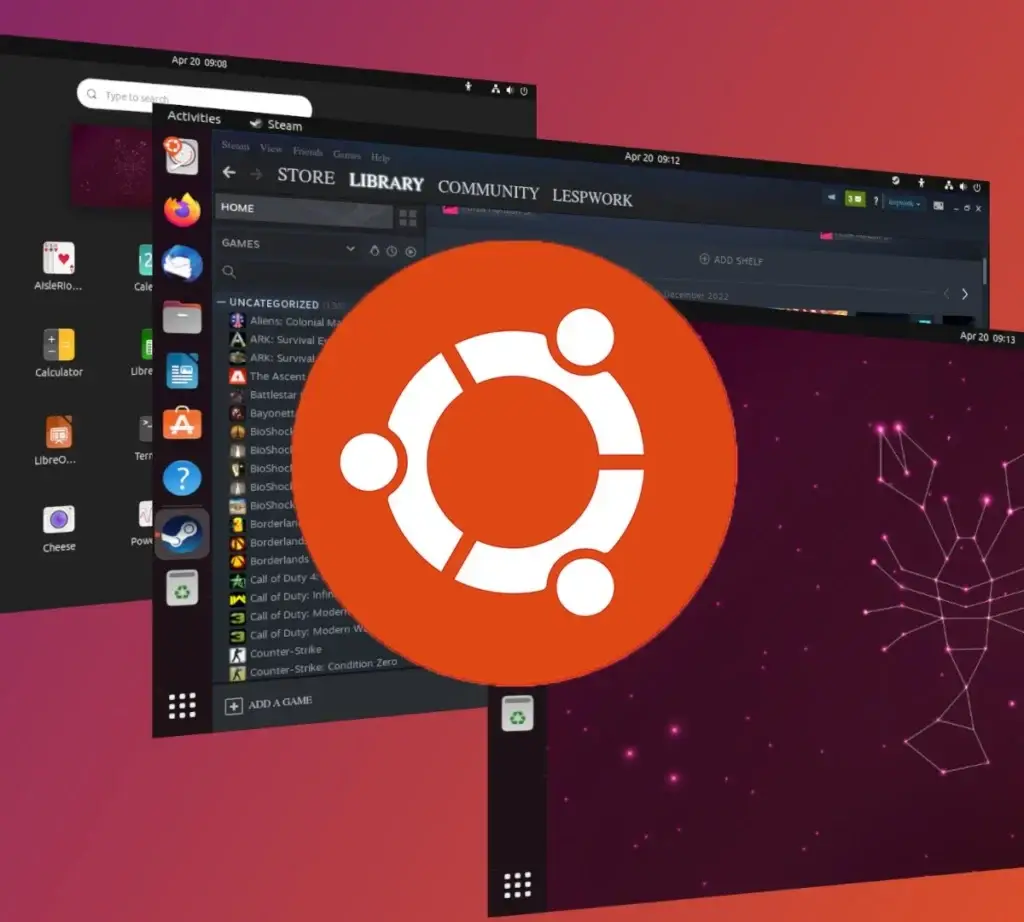Open Steam's question-mark help icon
Viewport: 1024px width, 922px height.
(877, 200)
